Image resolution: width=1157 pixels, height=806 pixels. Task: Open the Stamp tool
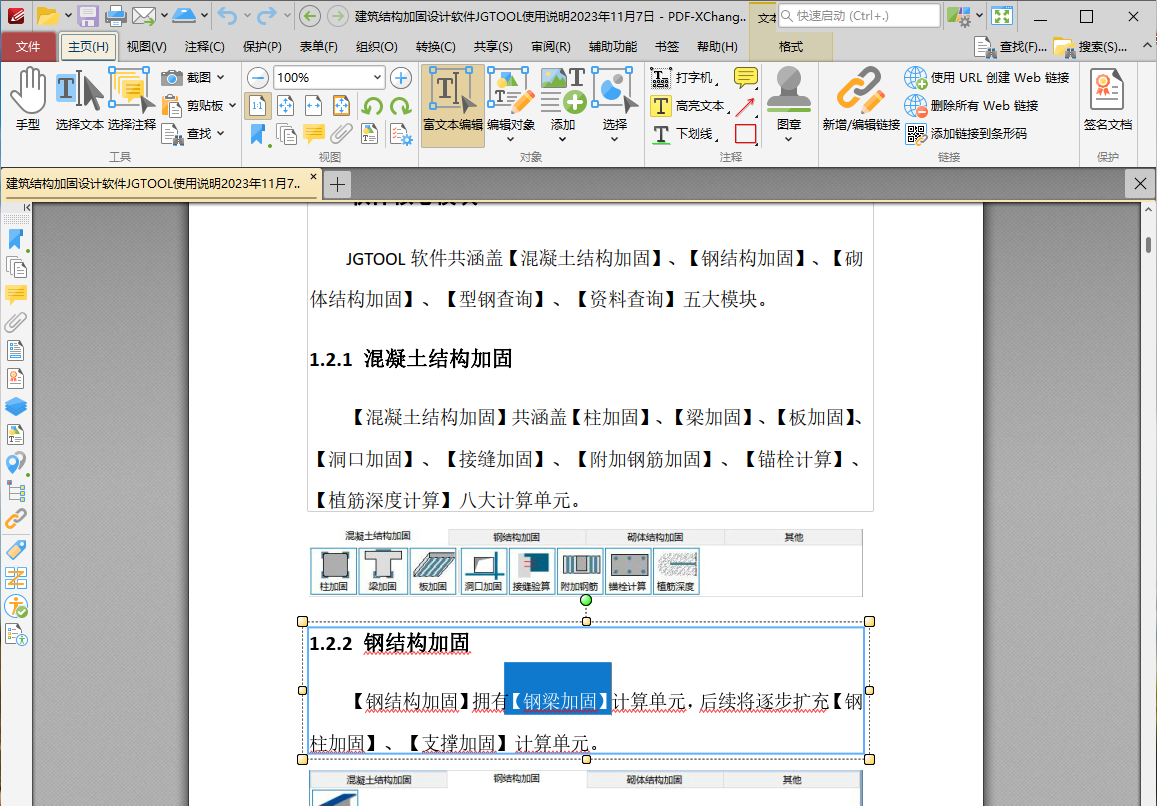coord(788,100)
